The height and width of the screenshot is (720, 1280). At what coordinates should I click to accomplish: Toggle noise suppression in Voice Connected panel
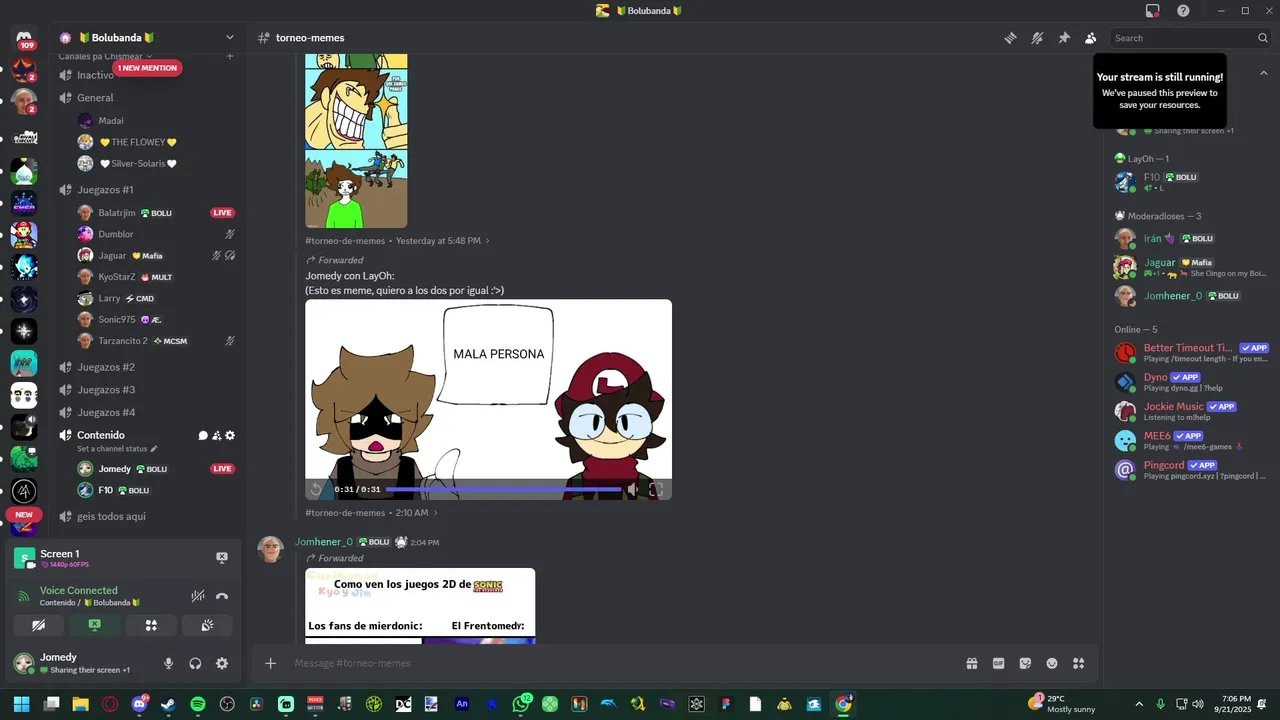click(198, 596)
